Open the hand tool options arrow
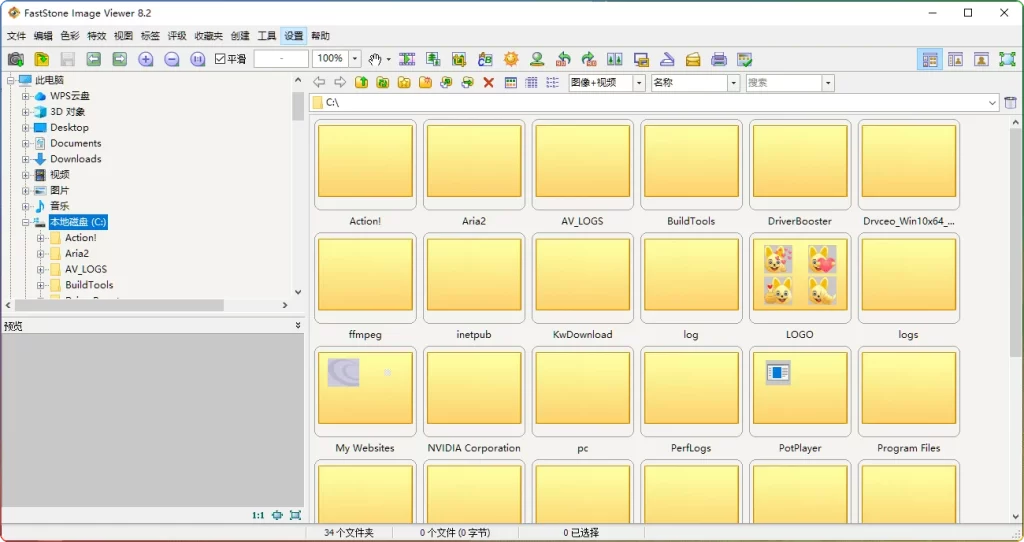Viewport: 1024px width, 542px height. point(389,59)
